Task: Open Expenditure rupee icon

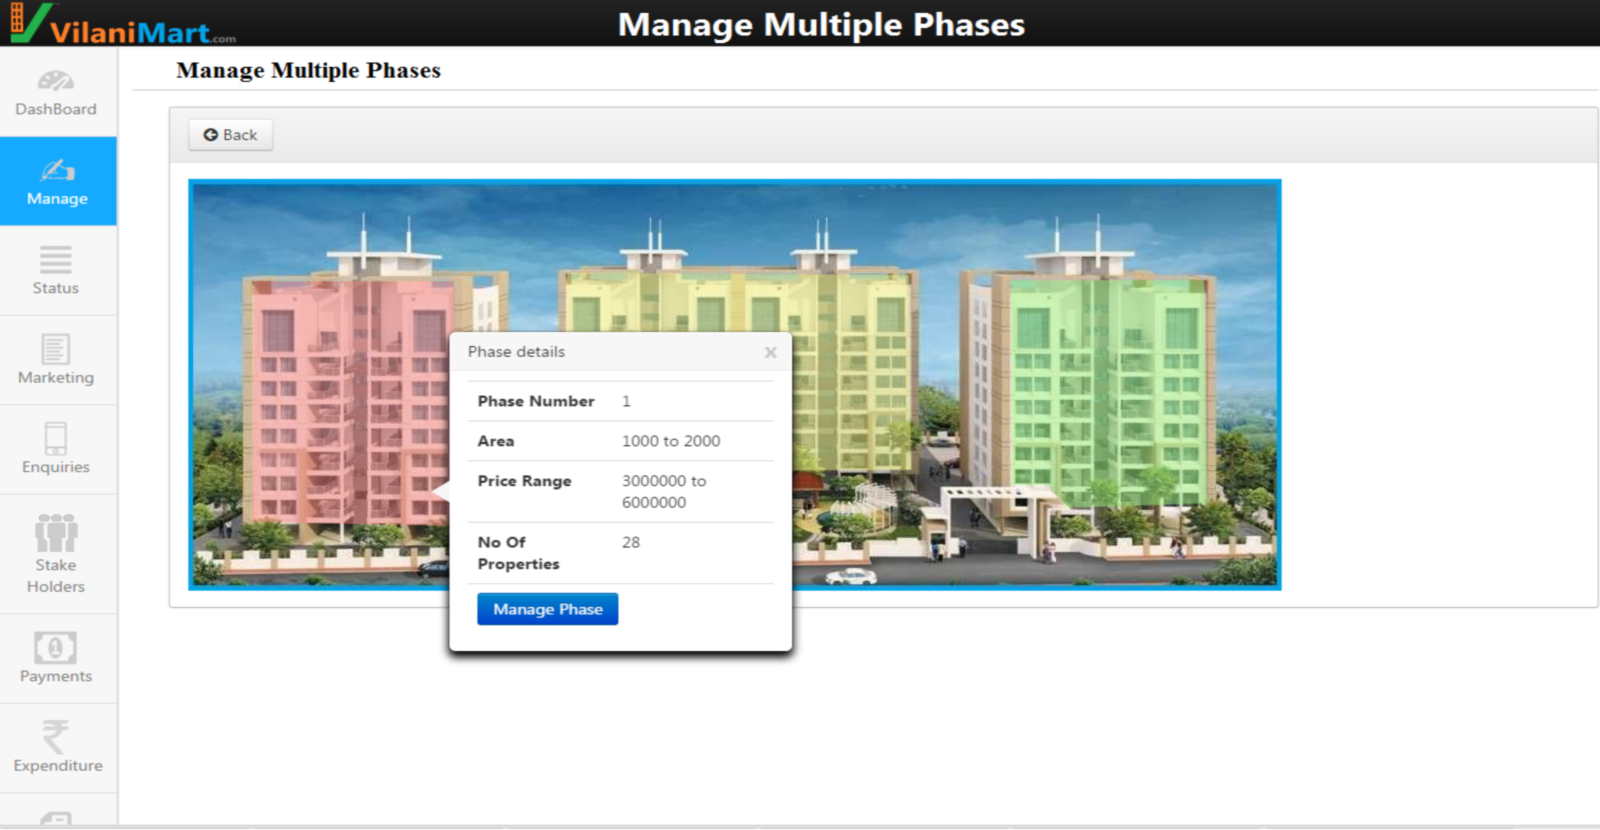Action: coord(56,737)
